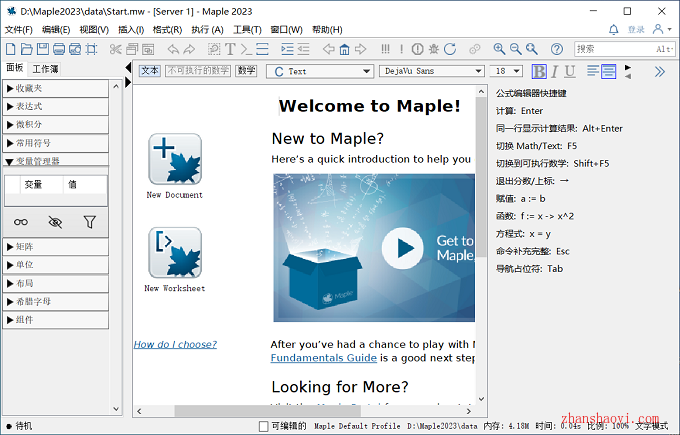Expand the 单位 palette
The height and width of the screenshot is (435, 680).
point(56,265)
